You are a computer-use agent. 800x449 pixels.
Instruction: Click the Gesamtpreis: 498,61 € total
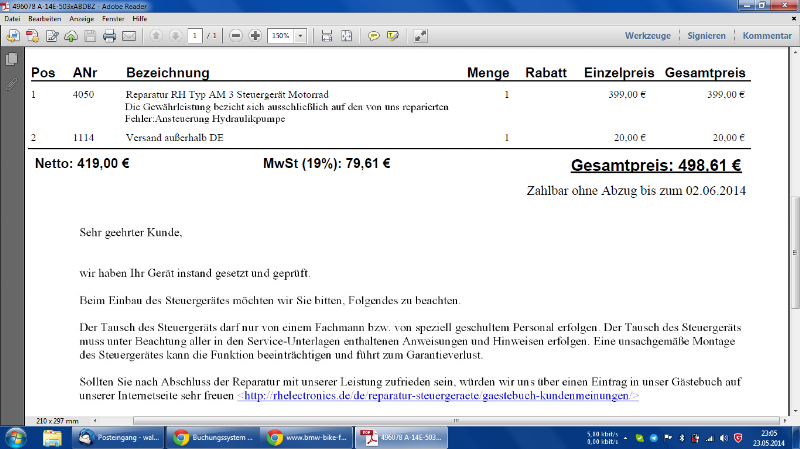656,165
